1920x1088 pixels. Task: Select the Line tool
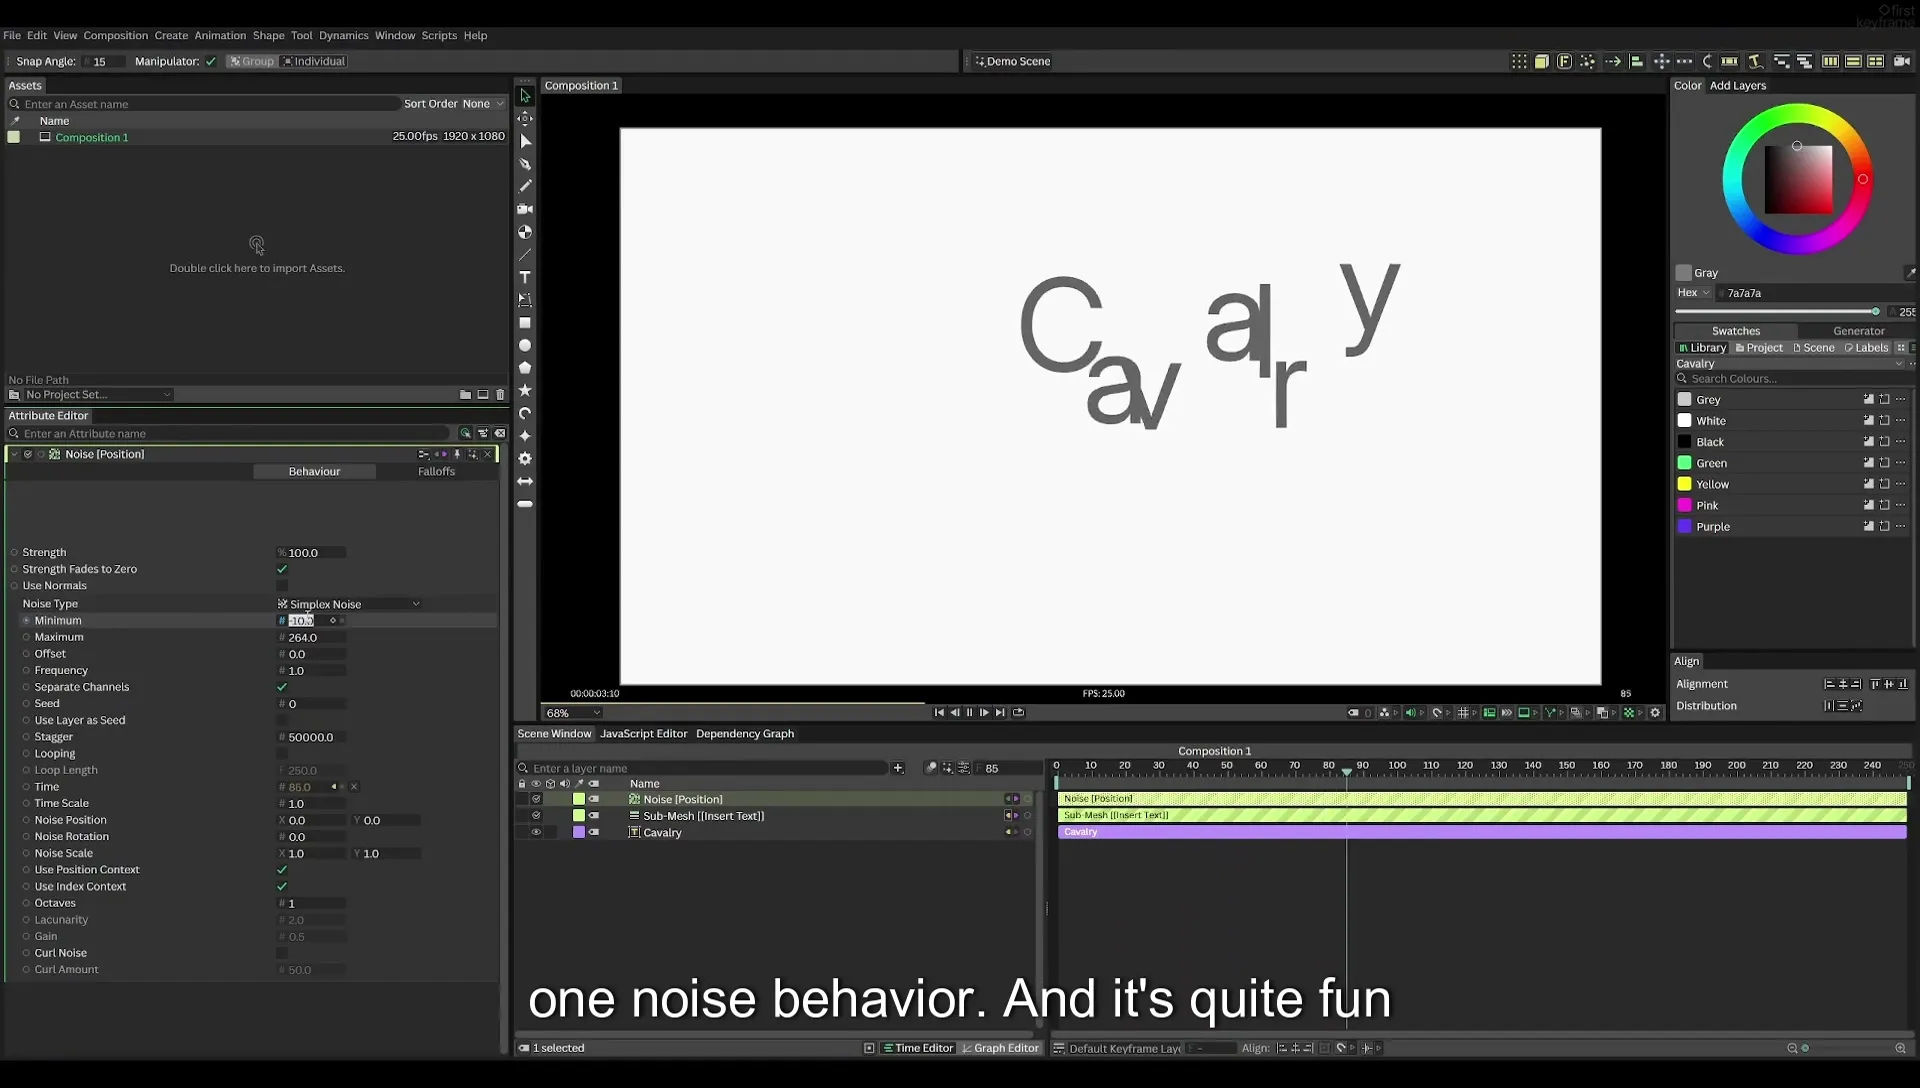coord(525,255)
